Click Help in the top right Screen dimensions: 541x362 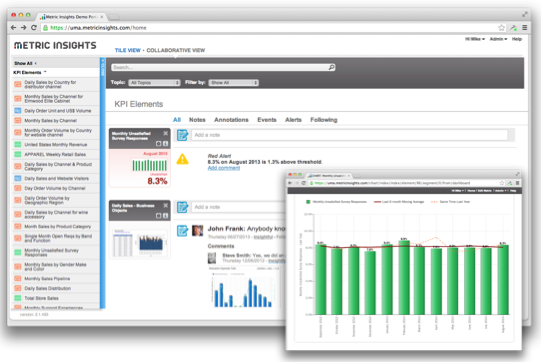pos(517,39)
